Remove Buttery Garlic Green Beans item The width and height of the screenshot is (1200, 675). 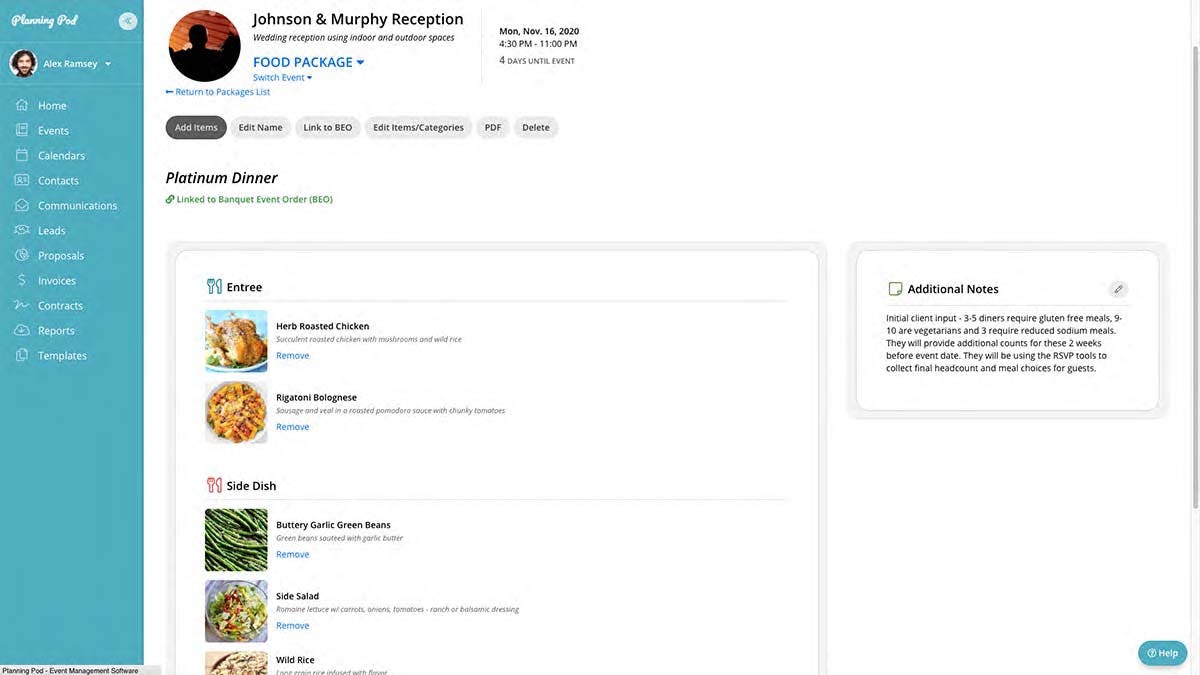coord(293,554)
